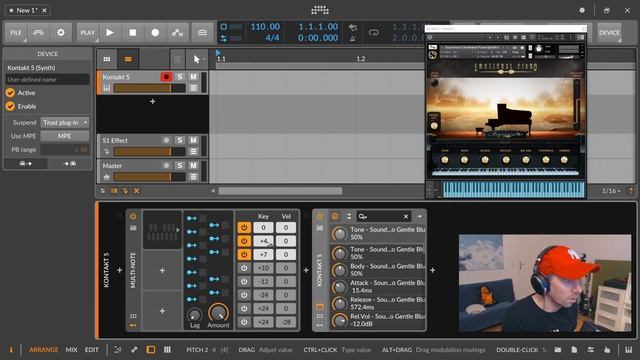Image resolution: width=640 pixels, height=360 pixels.
Task: Solo the Kontakt 5 track
Action: pos(180,77)
